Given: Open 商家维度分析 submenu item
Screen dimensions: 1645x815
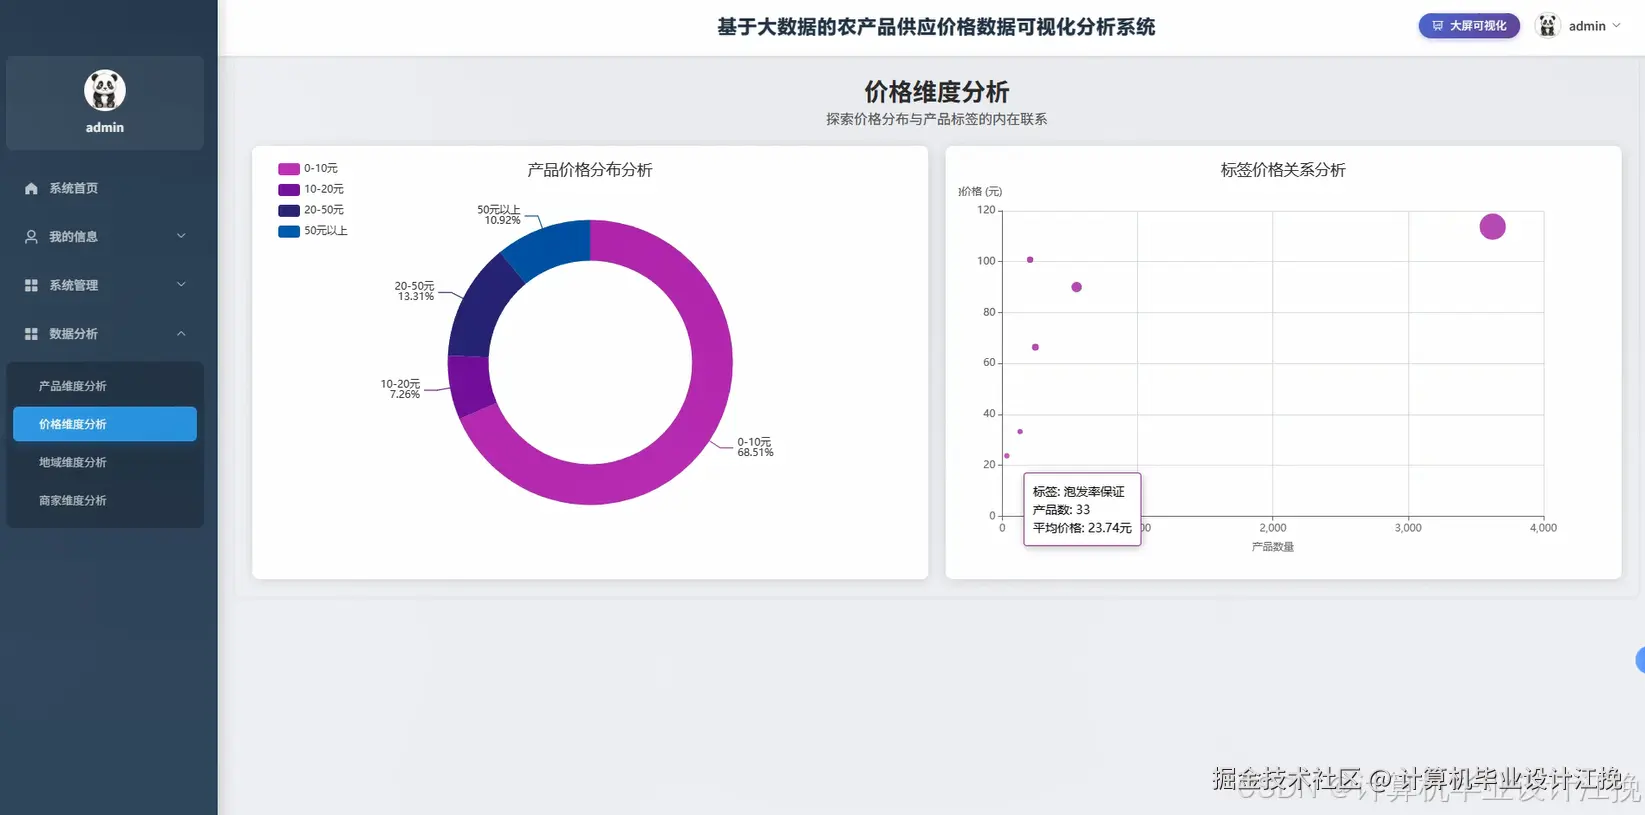Looking at the screenshot, I should (105, 500).
